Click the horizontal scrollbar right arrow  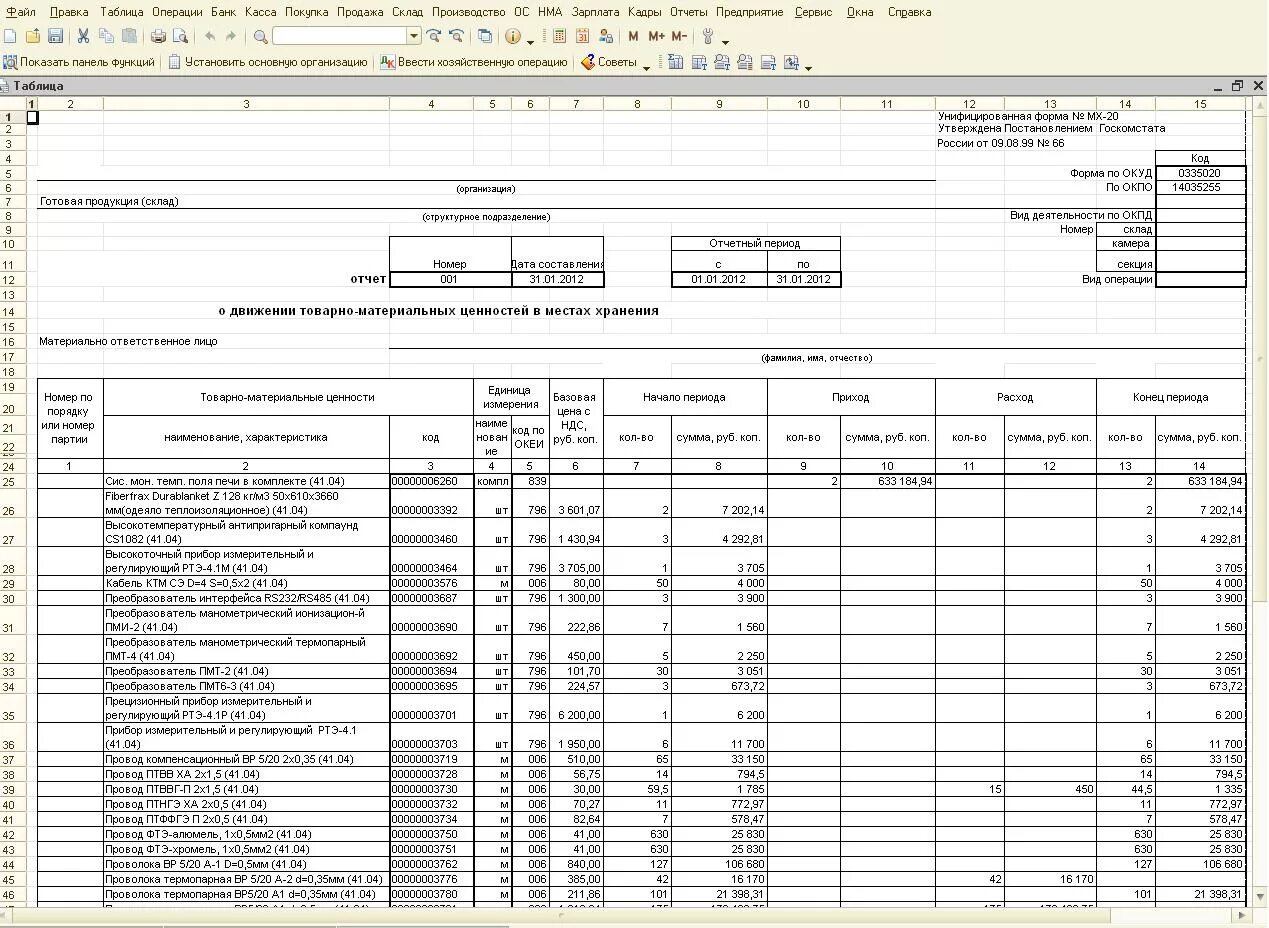point(1241,915)
